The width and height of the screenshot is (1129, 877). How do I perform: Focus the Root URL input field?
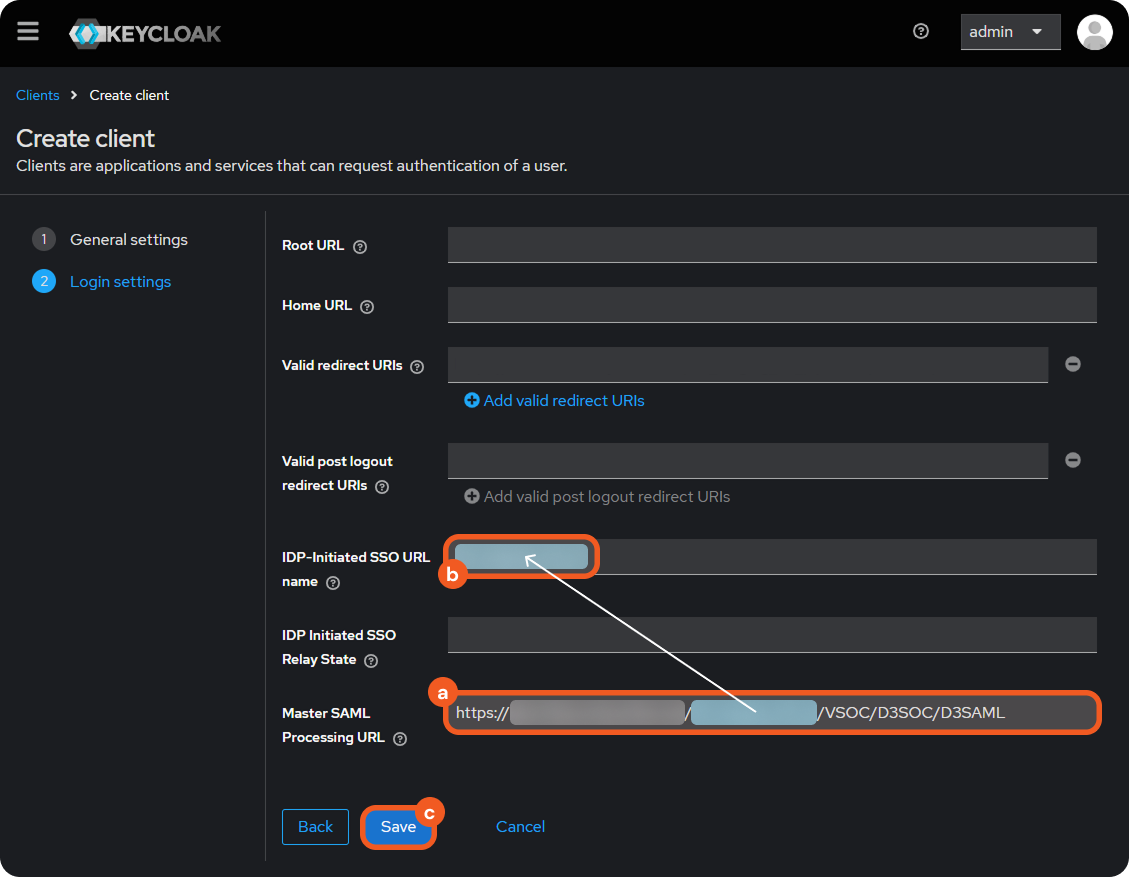pyautogui.click(x=772, y=245)
